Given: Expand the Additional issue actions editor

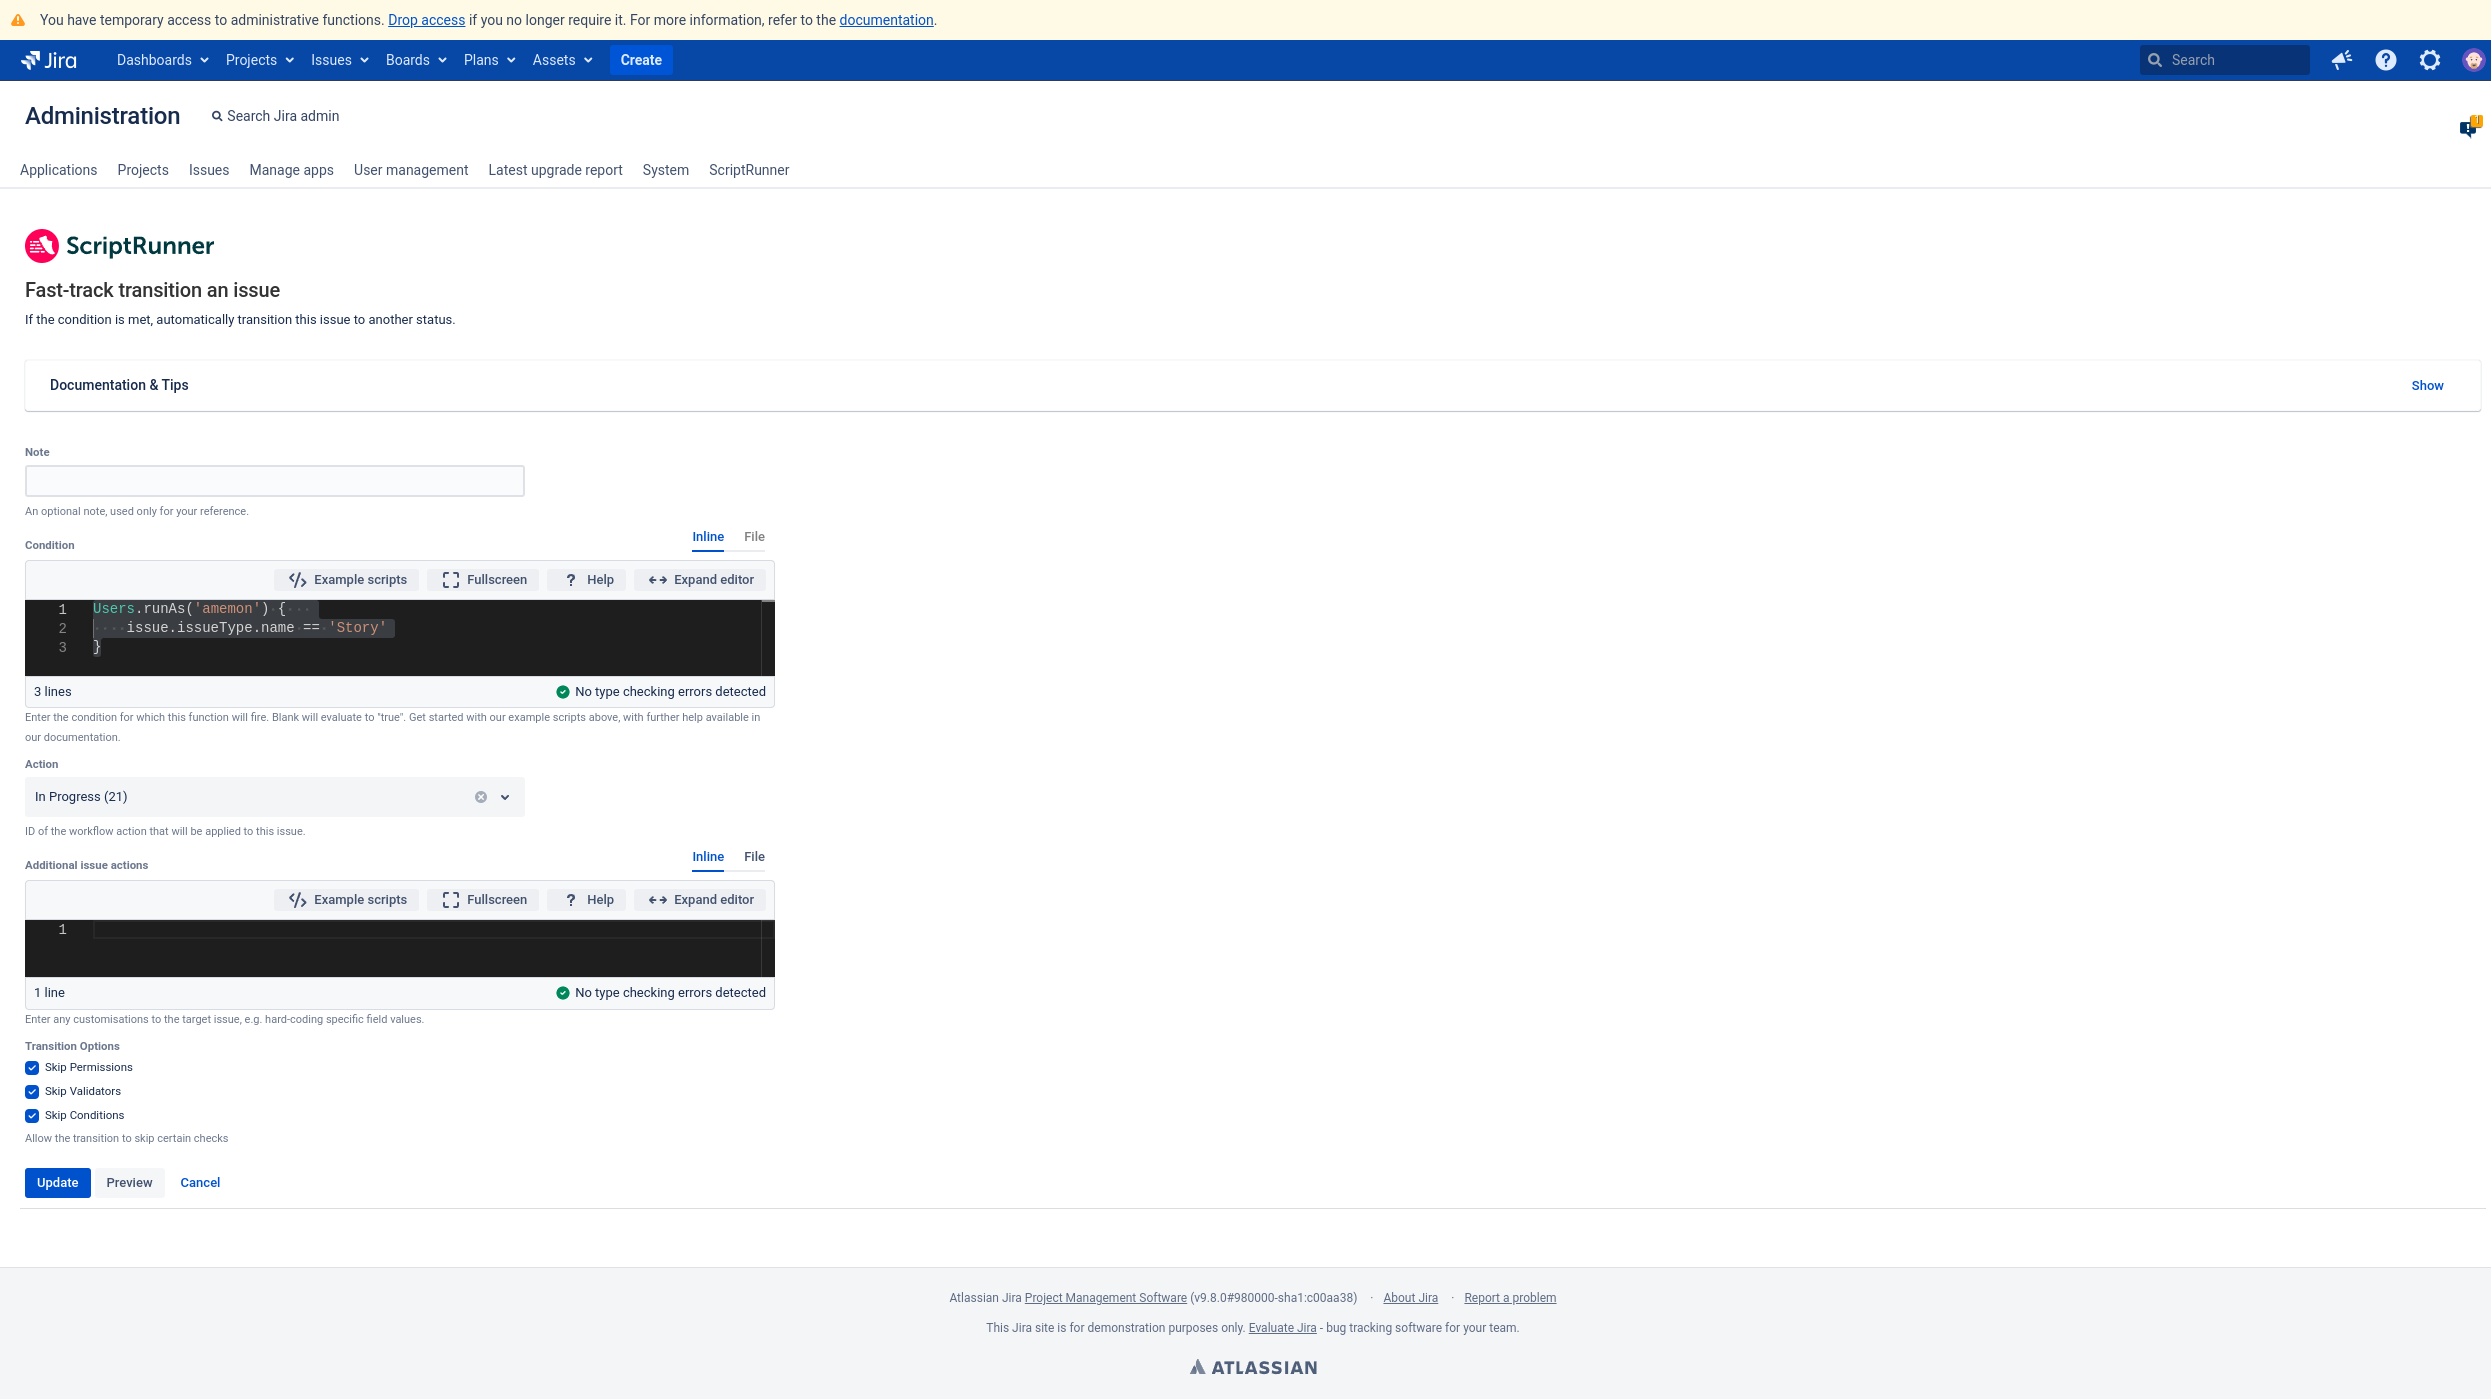Looking at the screenshot, I should coord(699,899).
